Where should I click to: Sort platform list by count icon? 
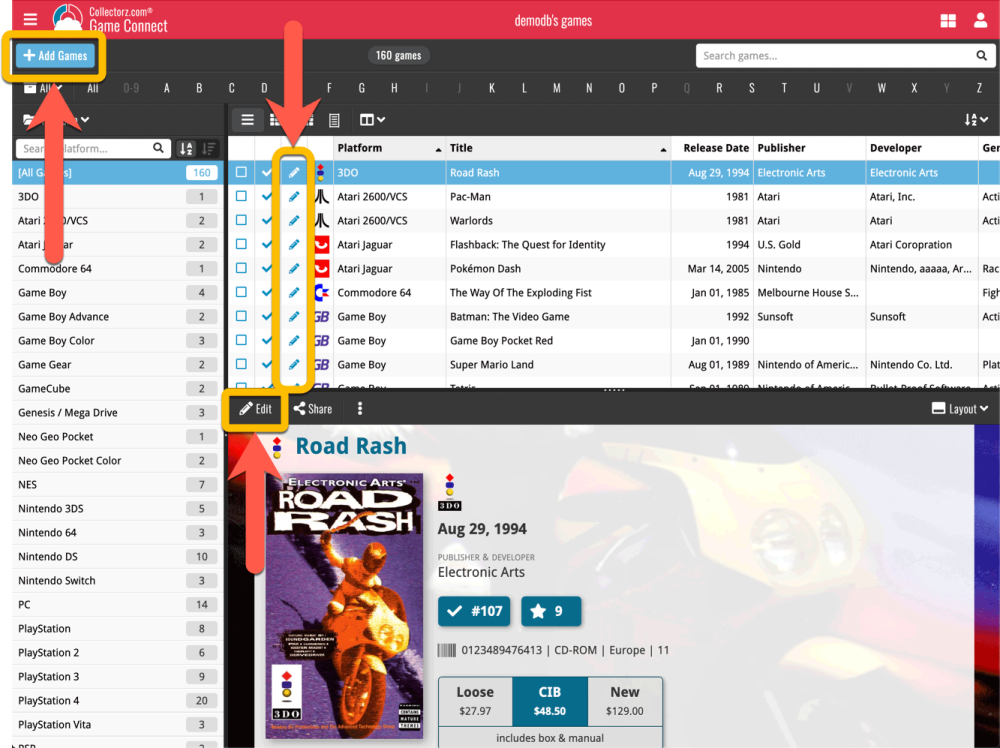[x=209, y=149]
